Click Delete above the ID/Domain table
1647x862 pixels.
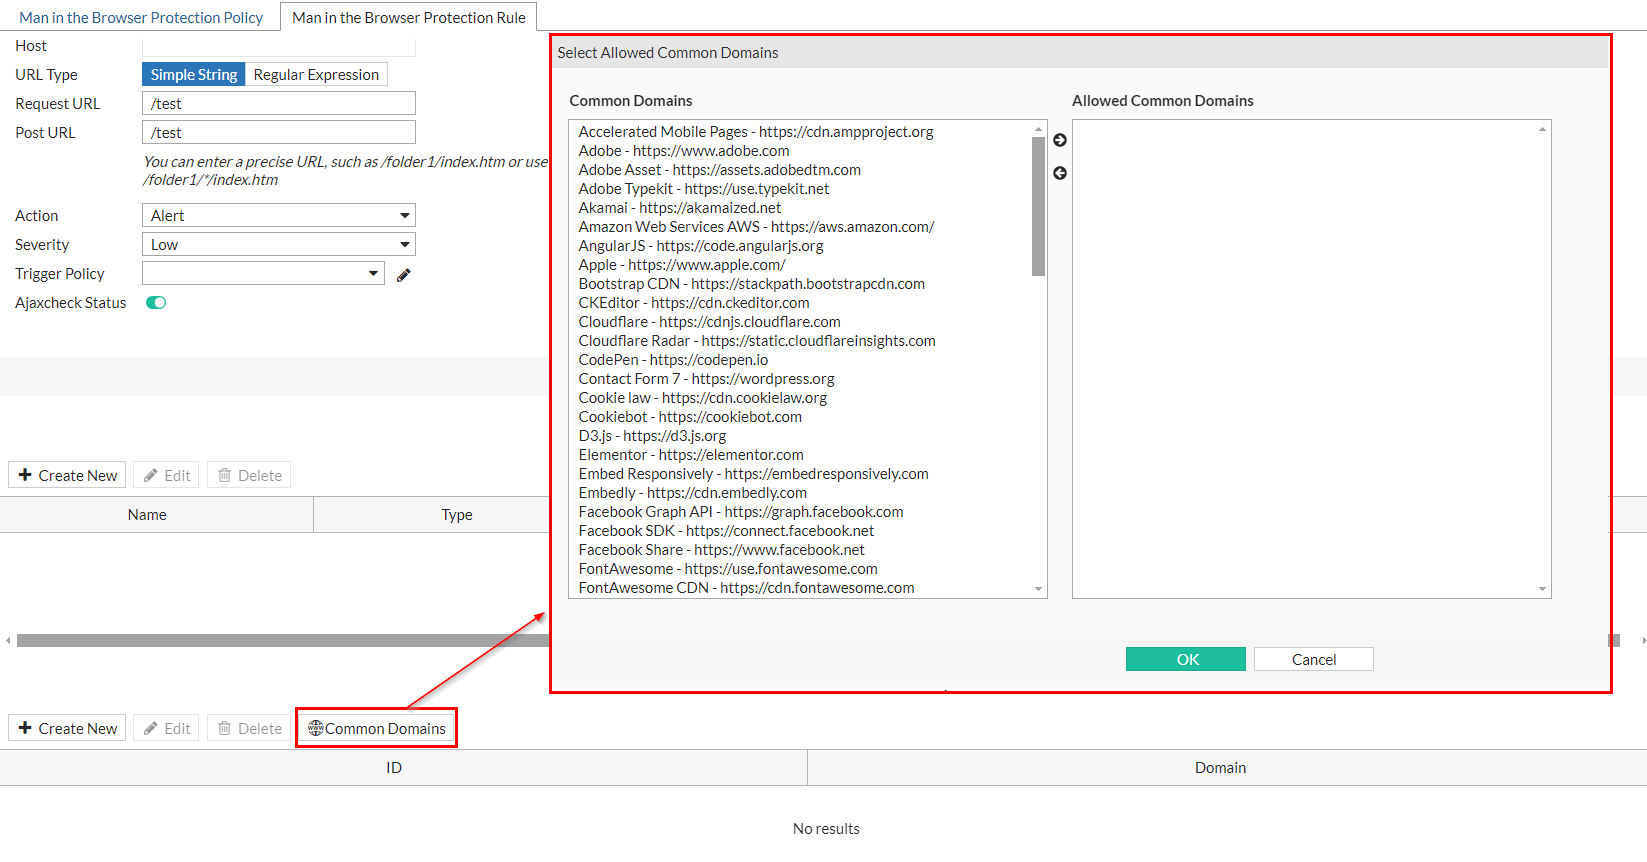click(250, 728)
